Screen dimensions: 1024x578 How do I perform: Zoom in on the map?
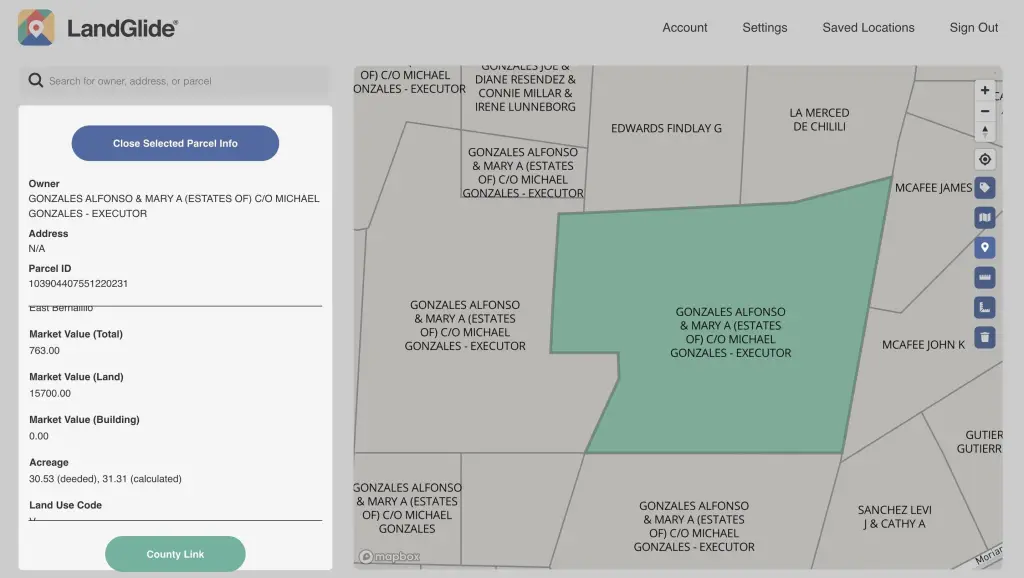tap(985, 90)
